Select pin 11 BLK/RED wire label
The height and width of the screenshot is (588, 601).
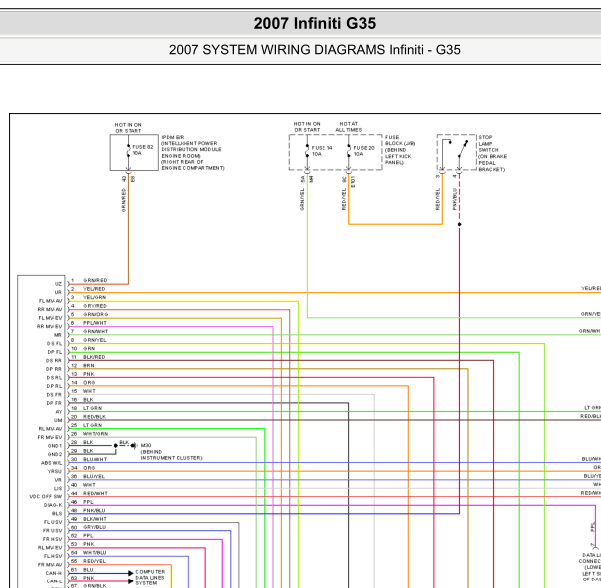coord(94,357)
